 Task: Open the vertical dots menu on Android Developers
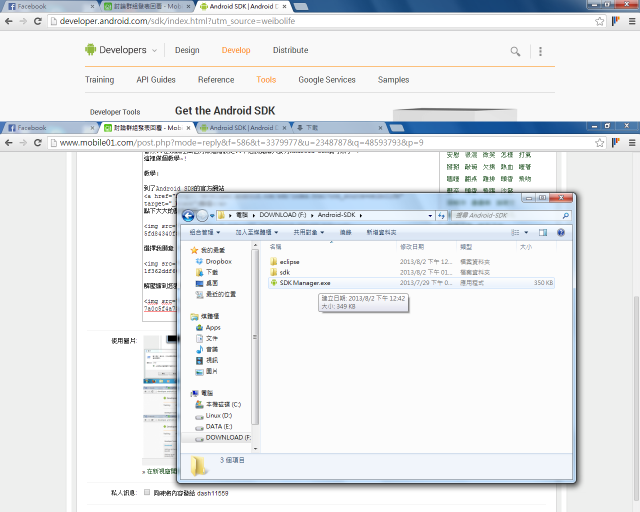point(540,51)
